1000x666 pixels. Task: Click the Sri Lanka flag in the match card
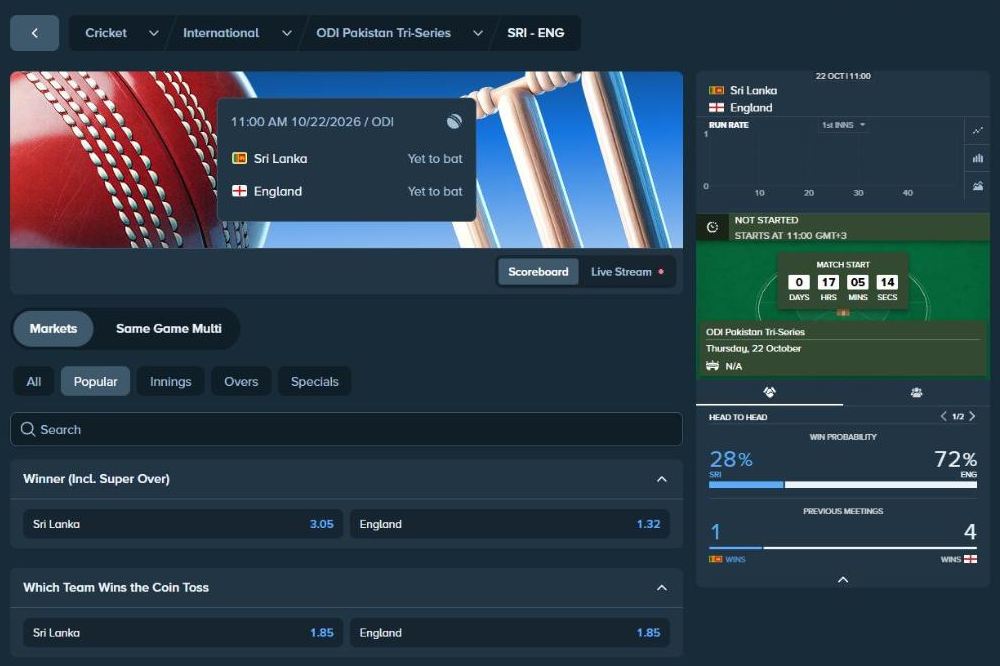pyautogui.click(x=239, y=158)
